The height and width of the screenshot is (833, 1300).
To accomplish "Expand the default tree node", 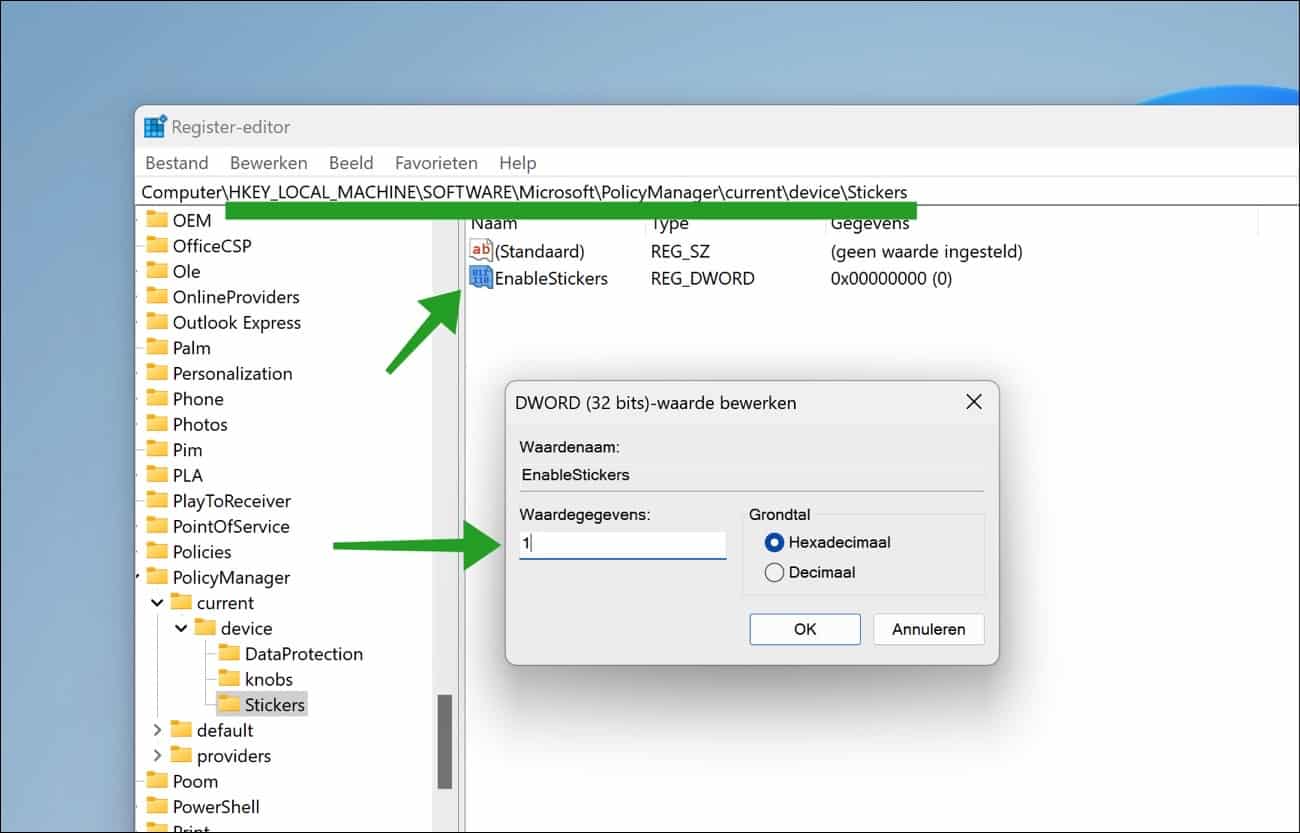I will tap(157, 731).
